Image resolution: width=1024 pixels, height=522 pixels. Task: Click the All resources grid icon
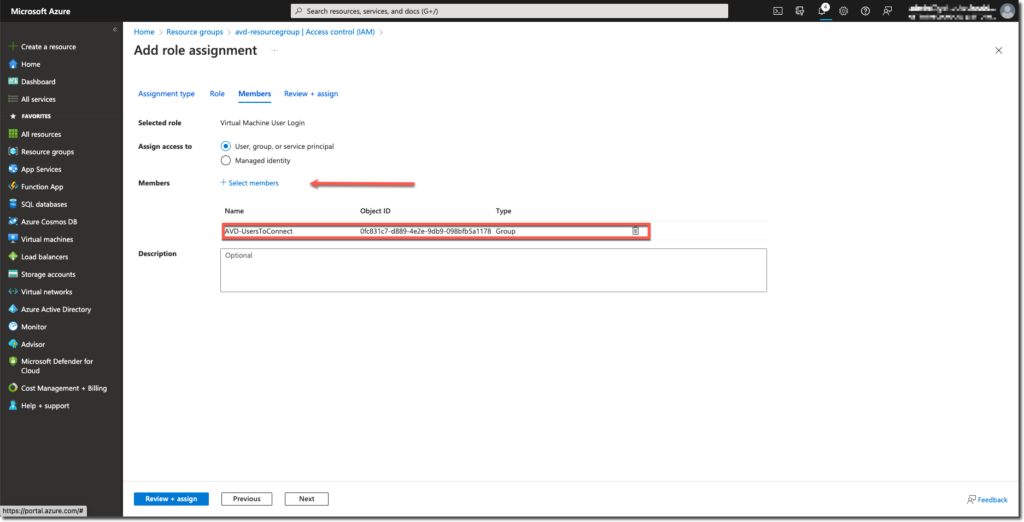coord(12,134)
